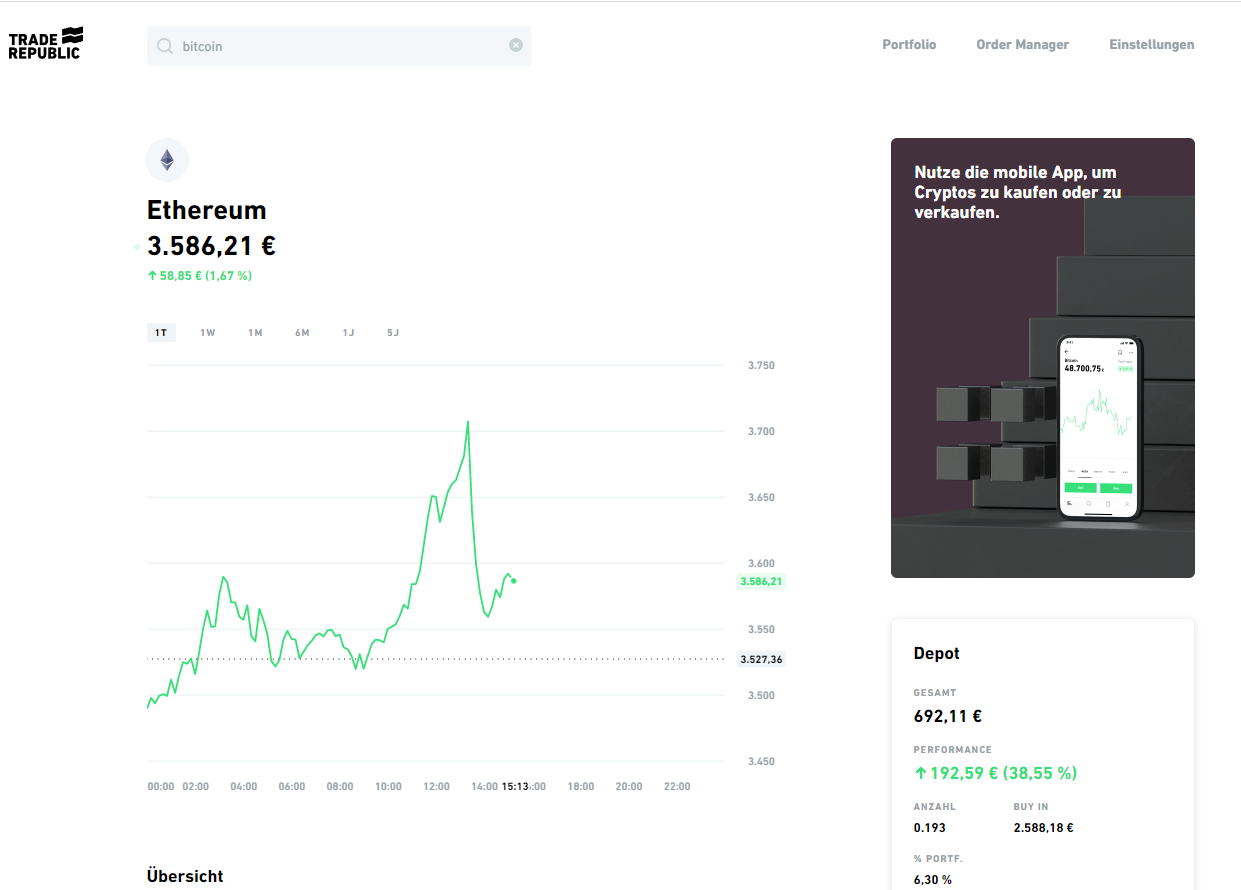This screenshot has width=1241, height=890.
Task: Show the 6M price history
Action: (x=302, y=332)
